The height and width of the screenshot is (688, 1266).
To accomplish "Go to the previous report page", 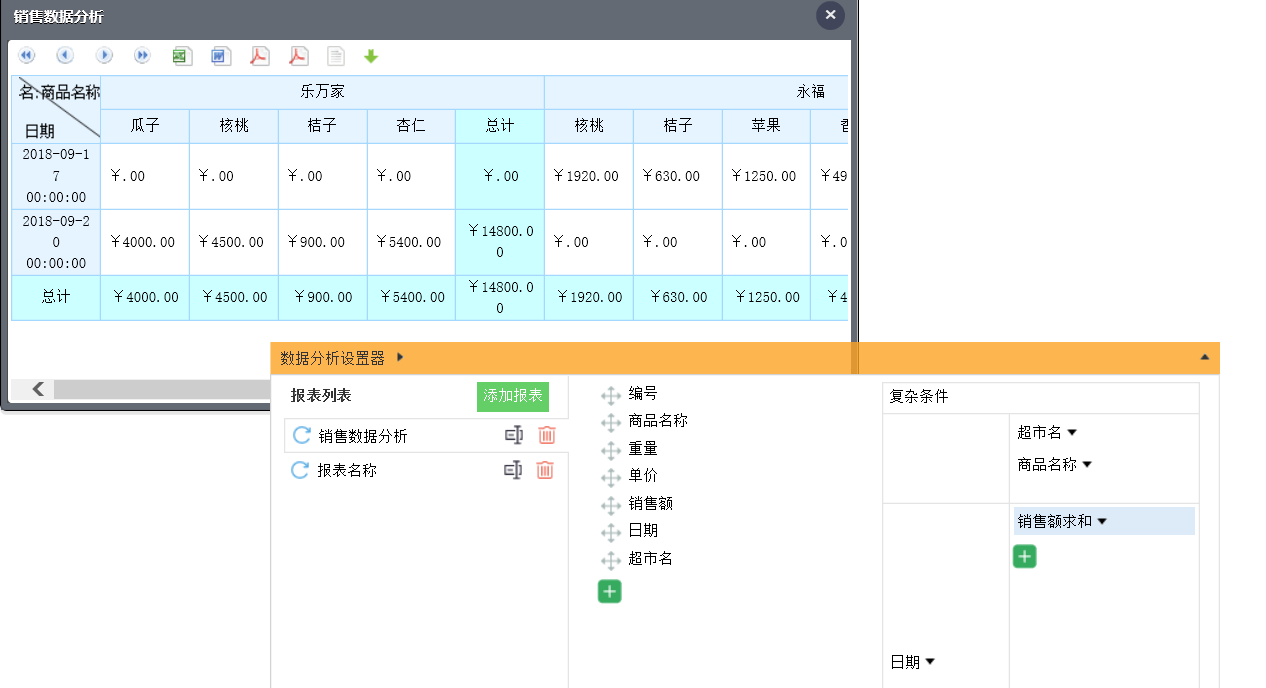I will pyautogui.click(x=65, y=56).
